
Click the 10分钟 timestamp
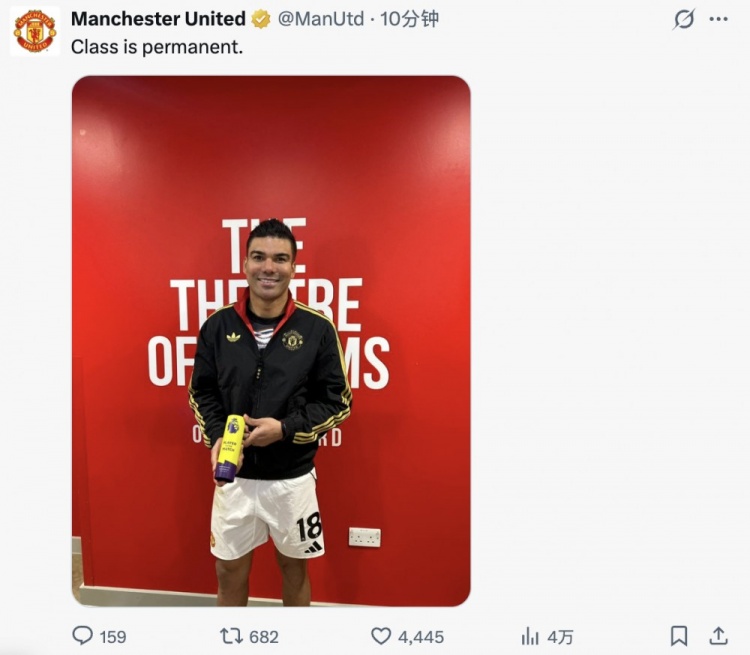pyautogui.click(x=409, y=19)
